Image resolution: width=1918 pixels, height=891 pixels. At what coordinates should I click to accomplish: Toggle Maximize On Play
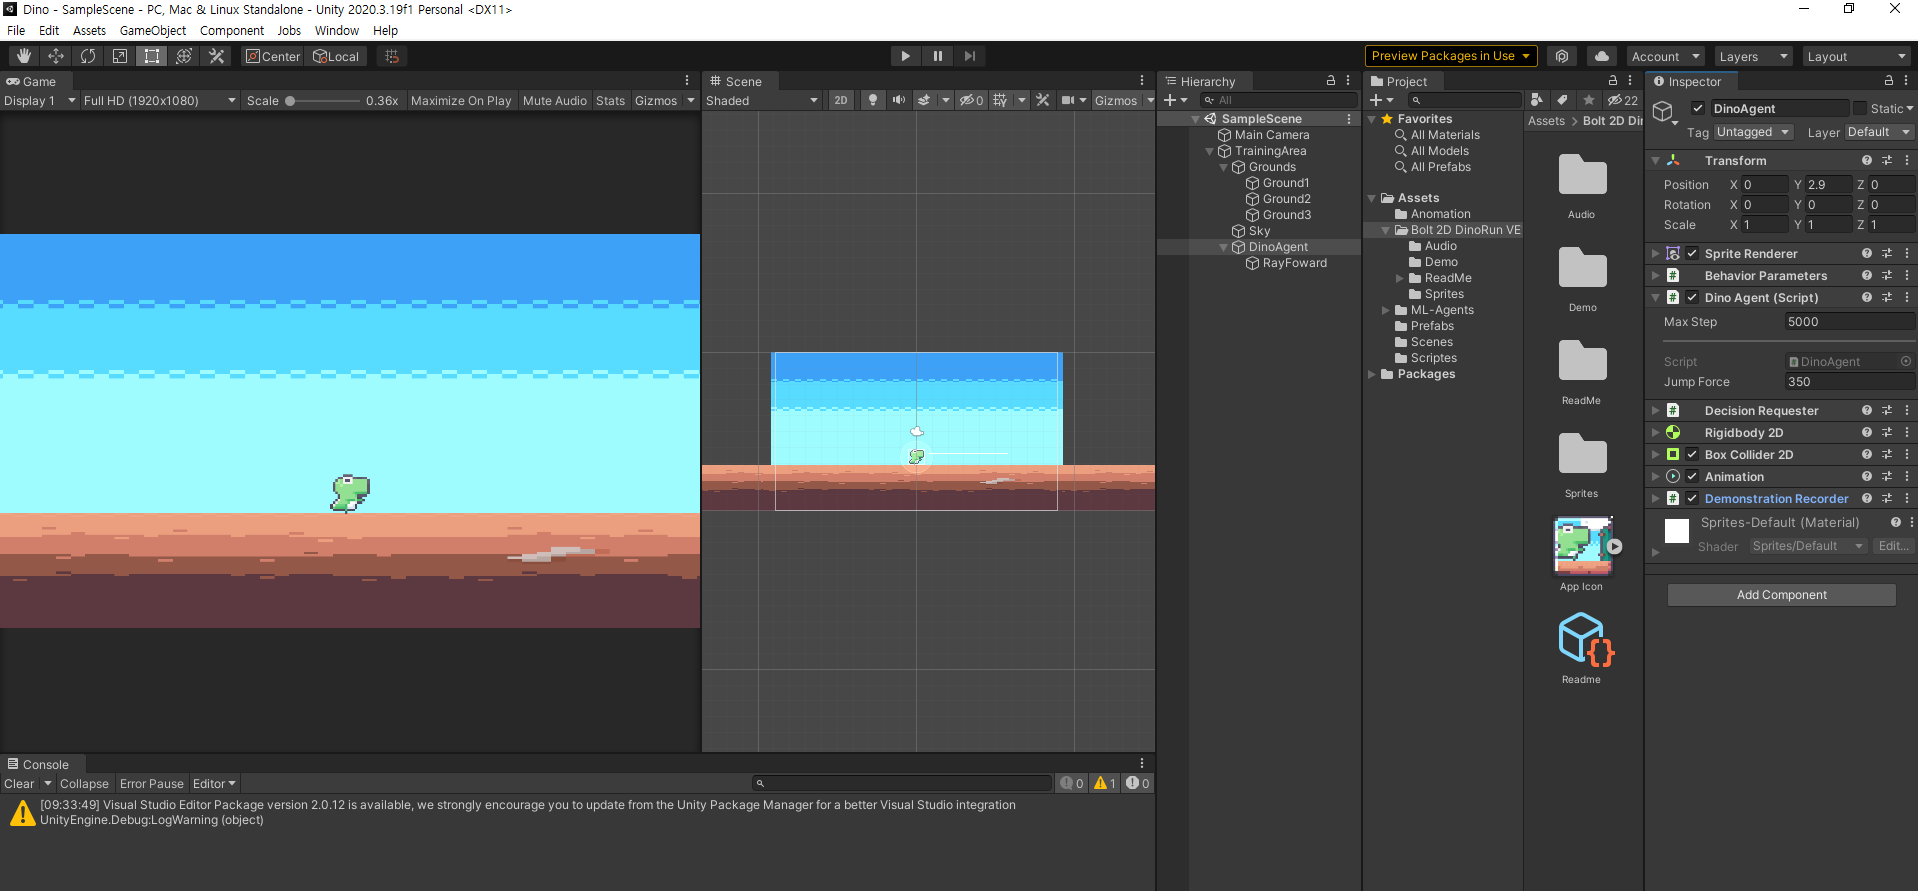point(461,101)
